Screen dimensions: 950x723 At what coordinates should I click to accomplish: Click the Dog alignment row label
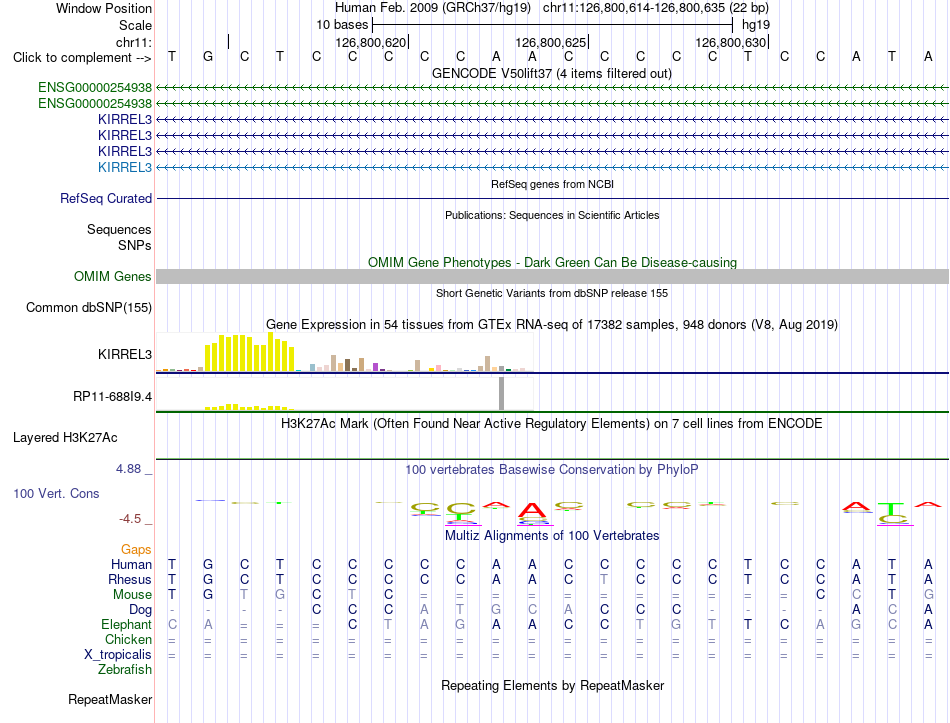tap(140, 610)
